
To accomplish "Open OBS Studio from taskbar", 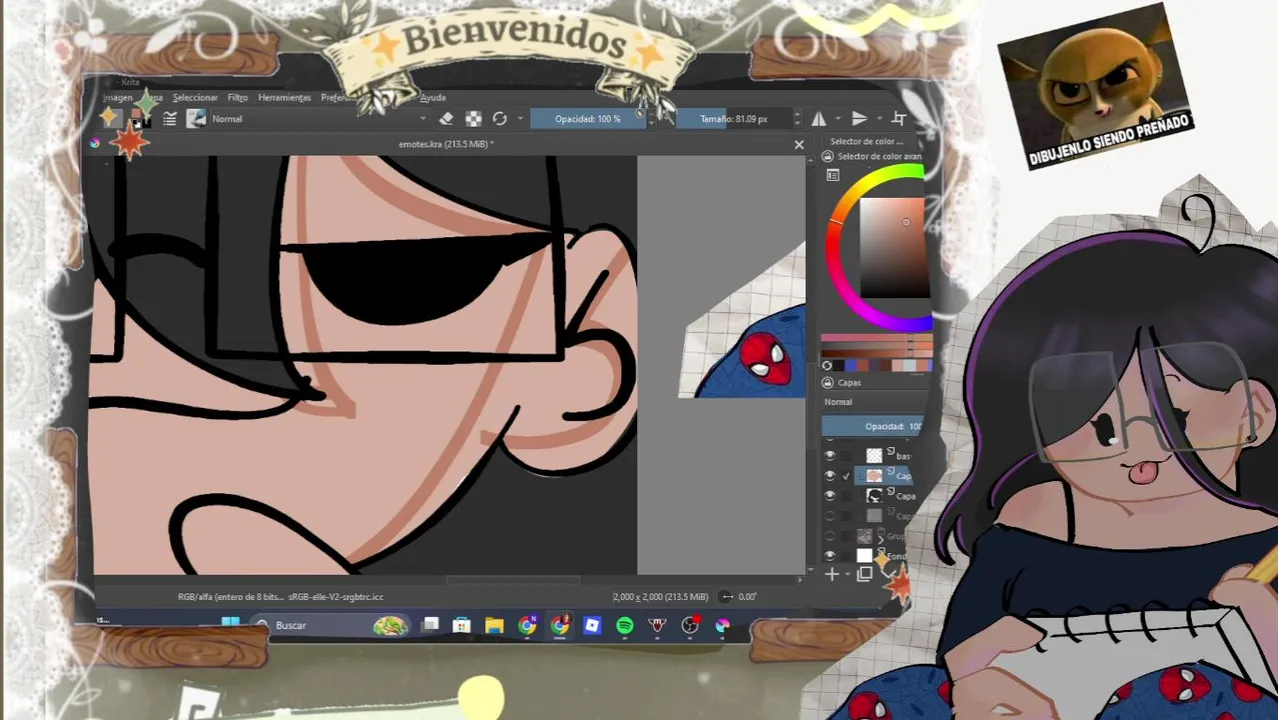I will click(690, 625).
